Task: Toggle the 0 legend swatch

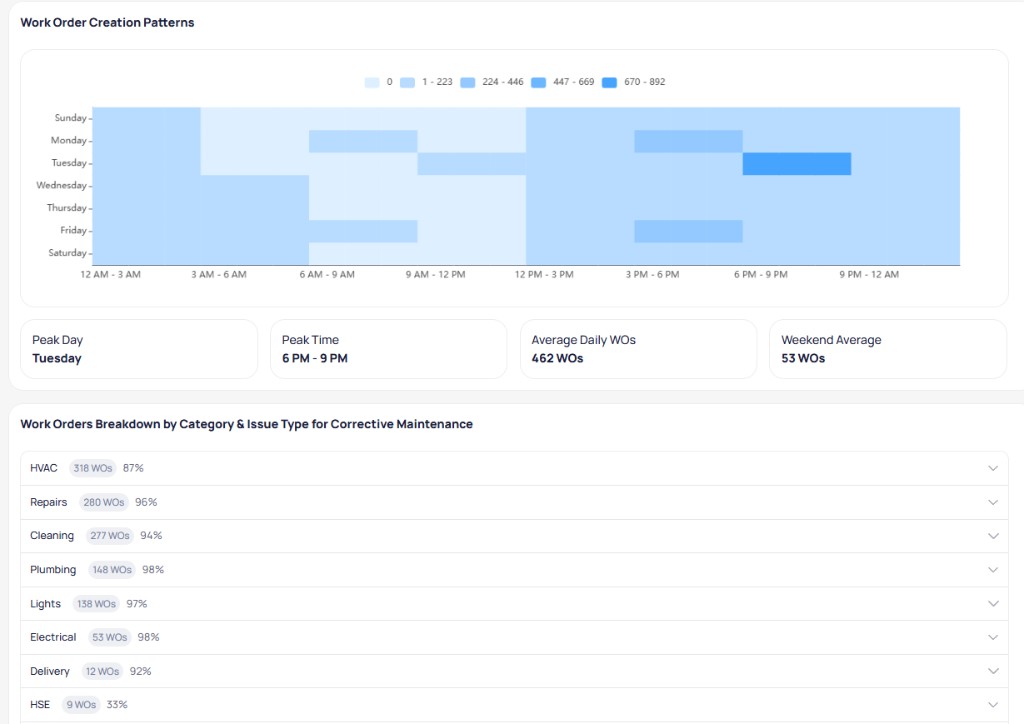Action: point(372,82)
